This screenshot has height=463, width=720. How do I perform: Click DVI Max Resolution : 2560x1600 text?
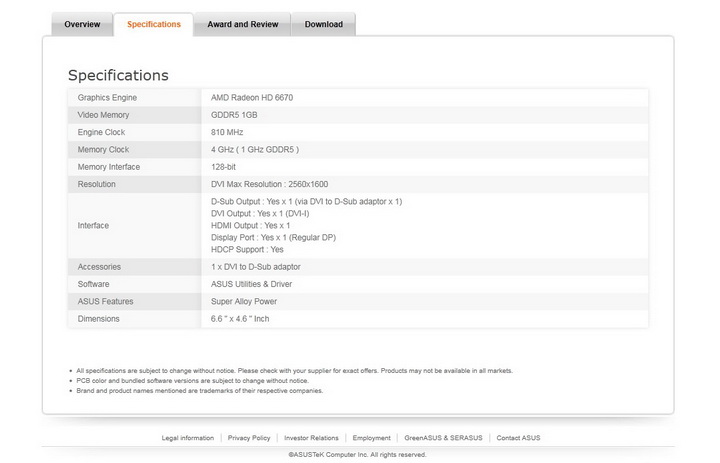point(270,184)
